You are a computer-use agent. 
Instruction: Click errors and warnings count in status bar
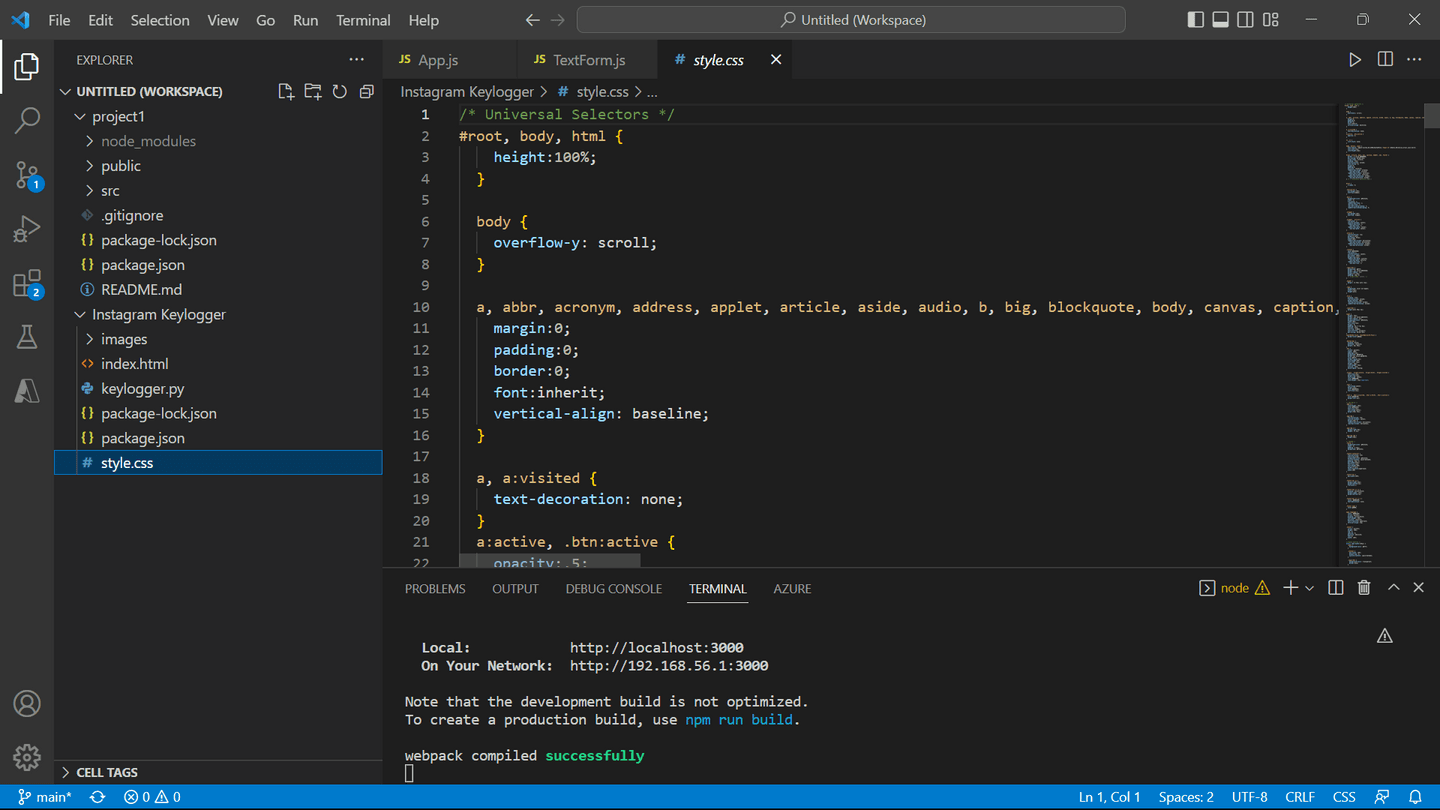pos(152,797)
